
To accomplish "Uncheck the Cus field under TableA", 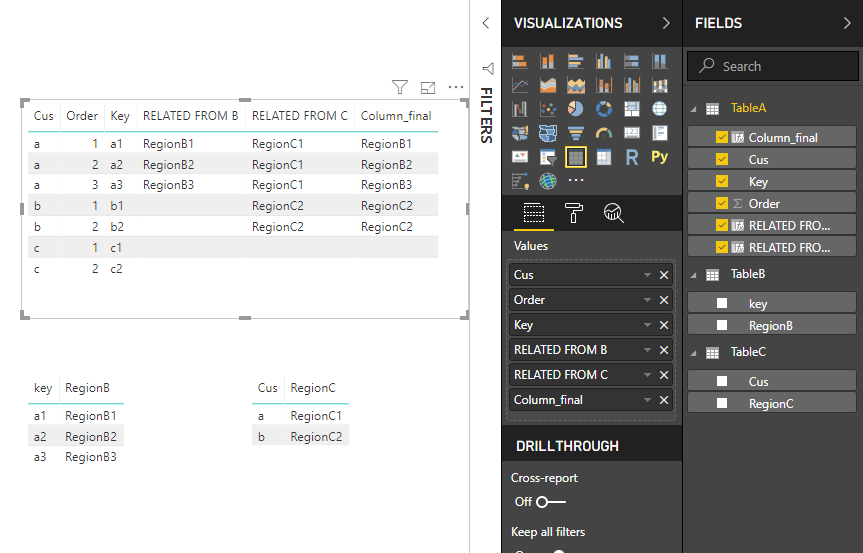I will point(722,160).
